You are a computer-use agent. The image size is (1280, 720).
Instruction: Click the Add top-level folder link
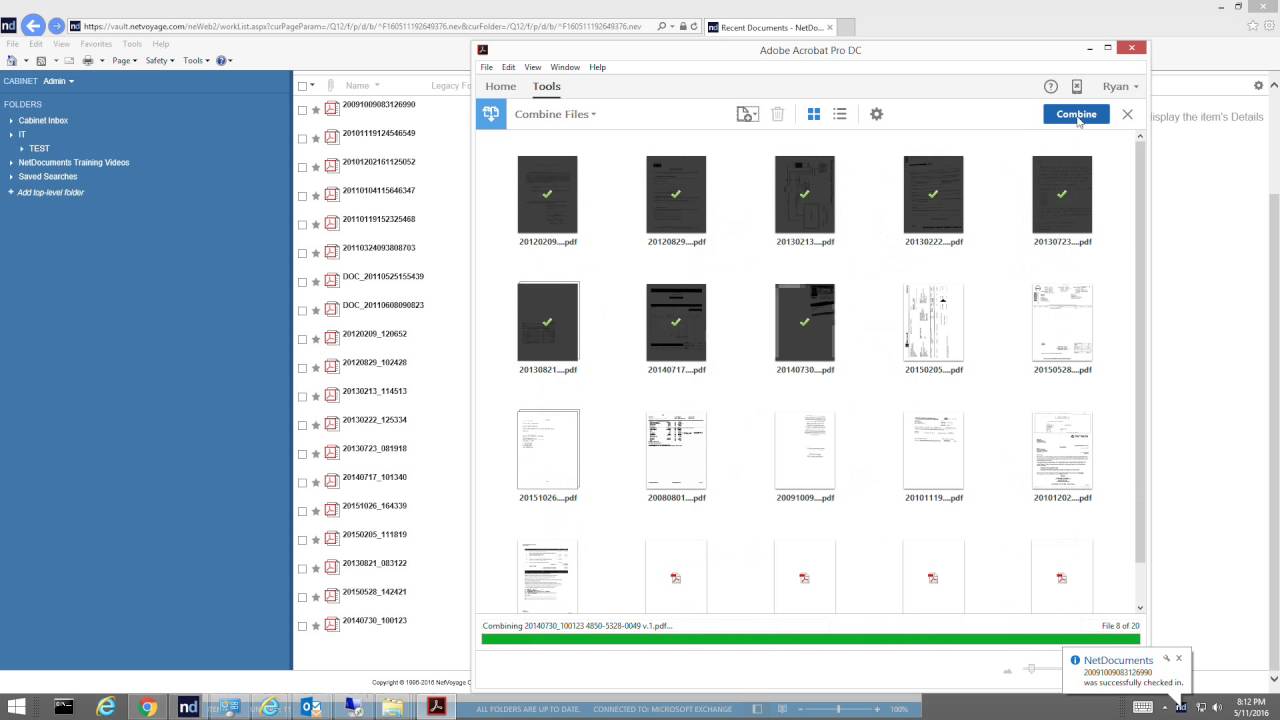tap(51, 192)
